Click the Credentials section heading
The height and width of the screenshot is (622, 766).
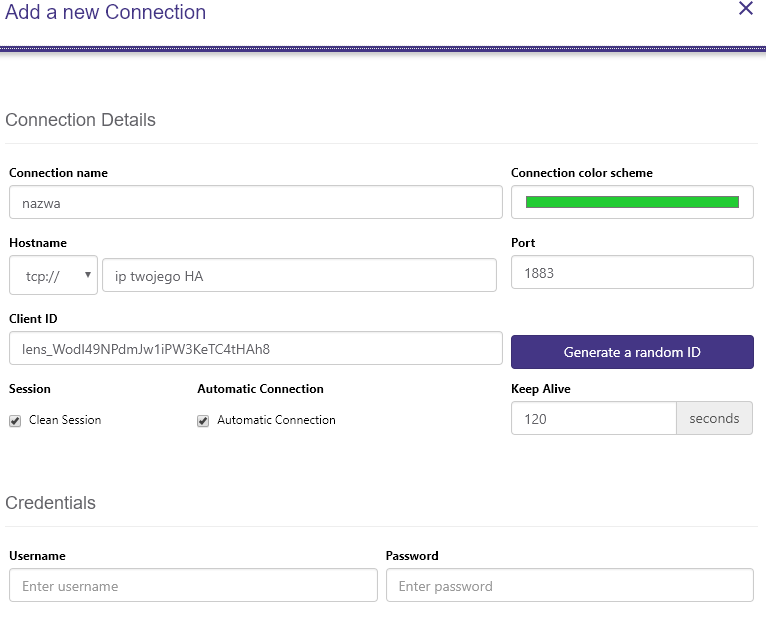(x=51, y=503)
